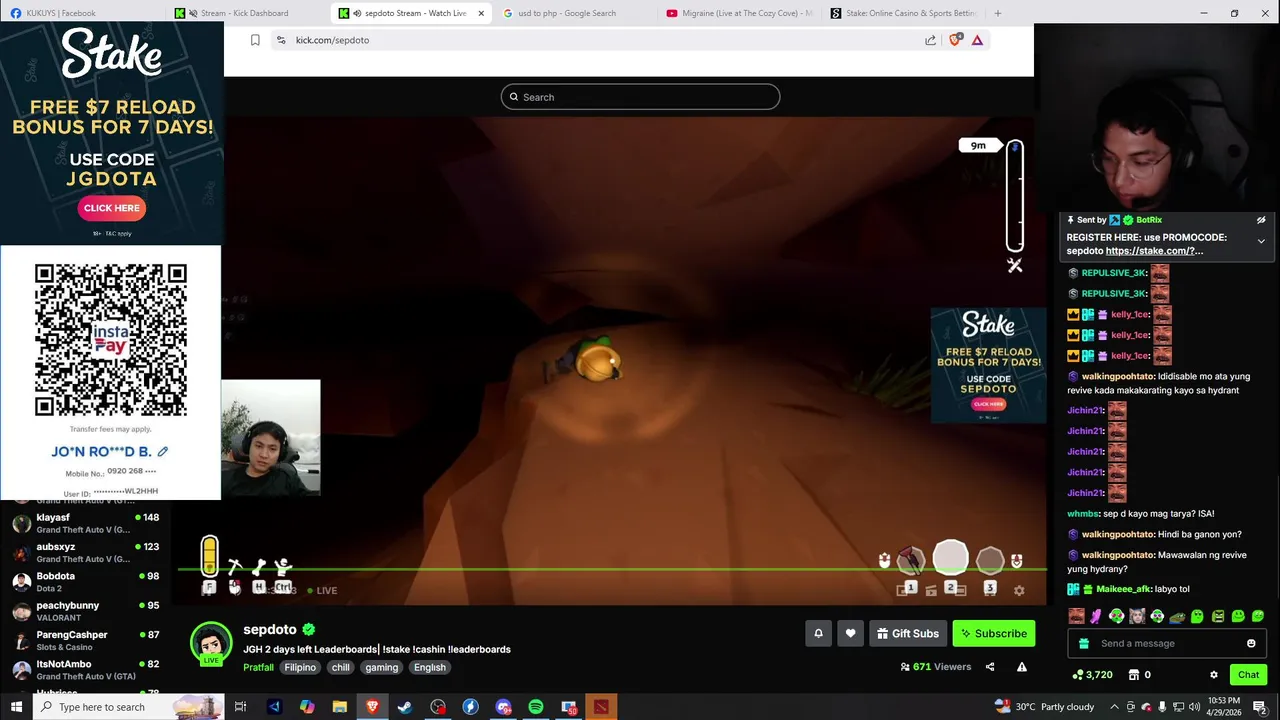1280x720 pixels.
Task: Switch to the Stake Online Casino tab
Action: pyautogui.click(x=904, y=13)
